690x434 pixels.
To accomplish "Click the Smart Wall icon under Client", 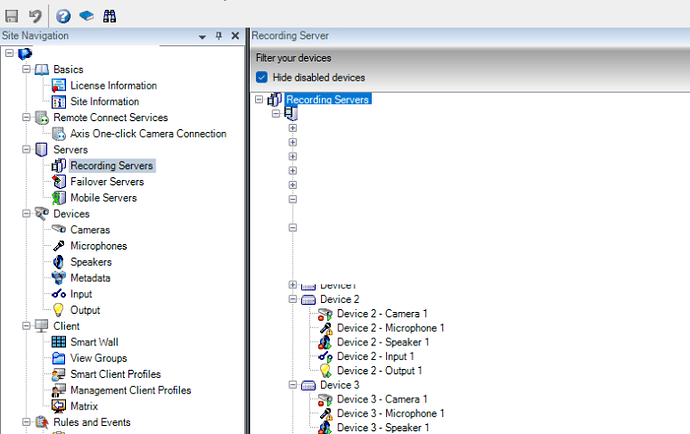I will pos(58,342).
